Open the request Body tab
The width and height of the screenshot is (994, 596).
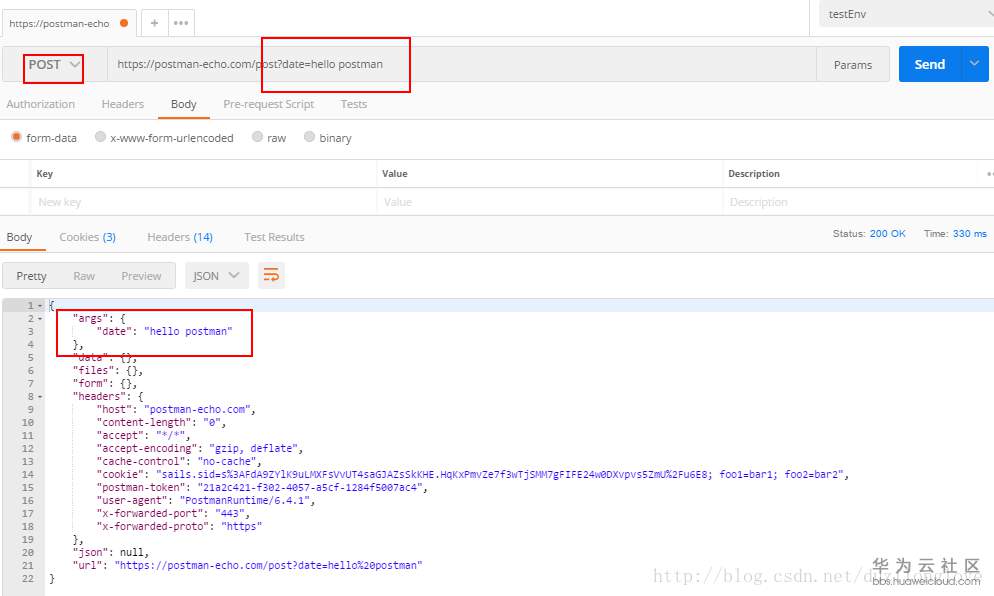click(183, 104)
